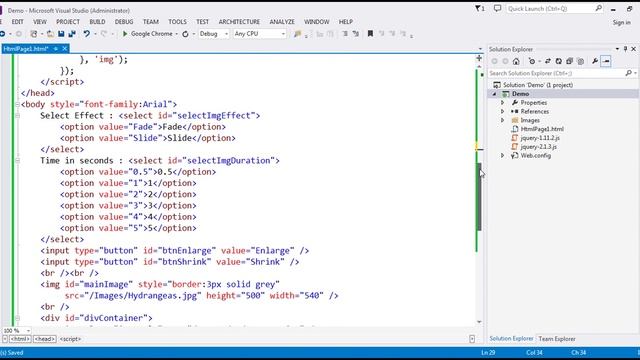
Task: Click Properties wrench icon in Solution Explorer toolbar
Action: coord(595,61)
